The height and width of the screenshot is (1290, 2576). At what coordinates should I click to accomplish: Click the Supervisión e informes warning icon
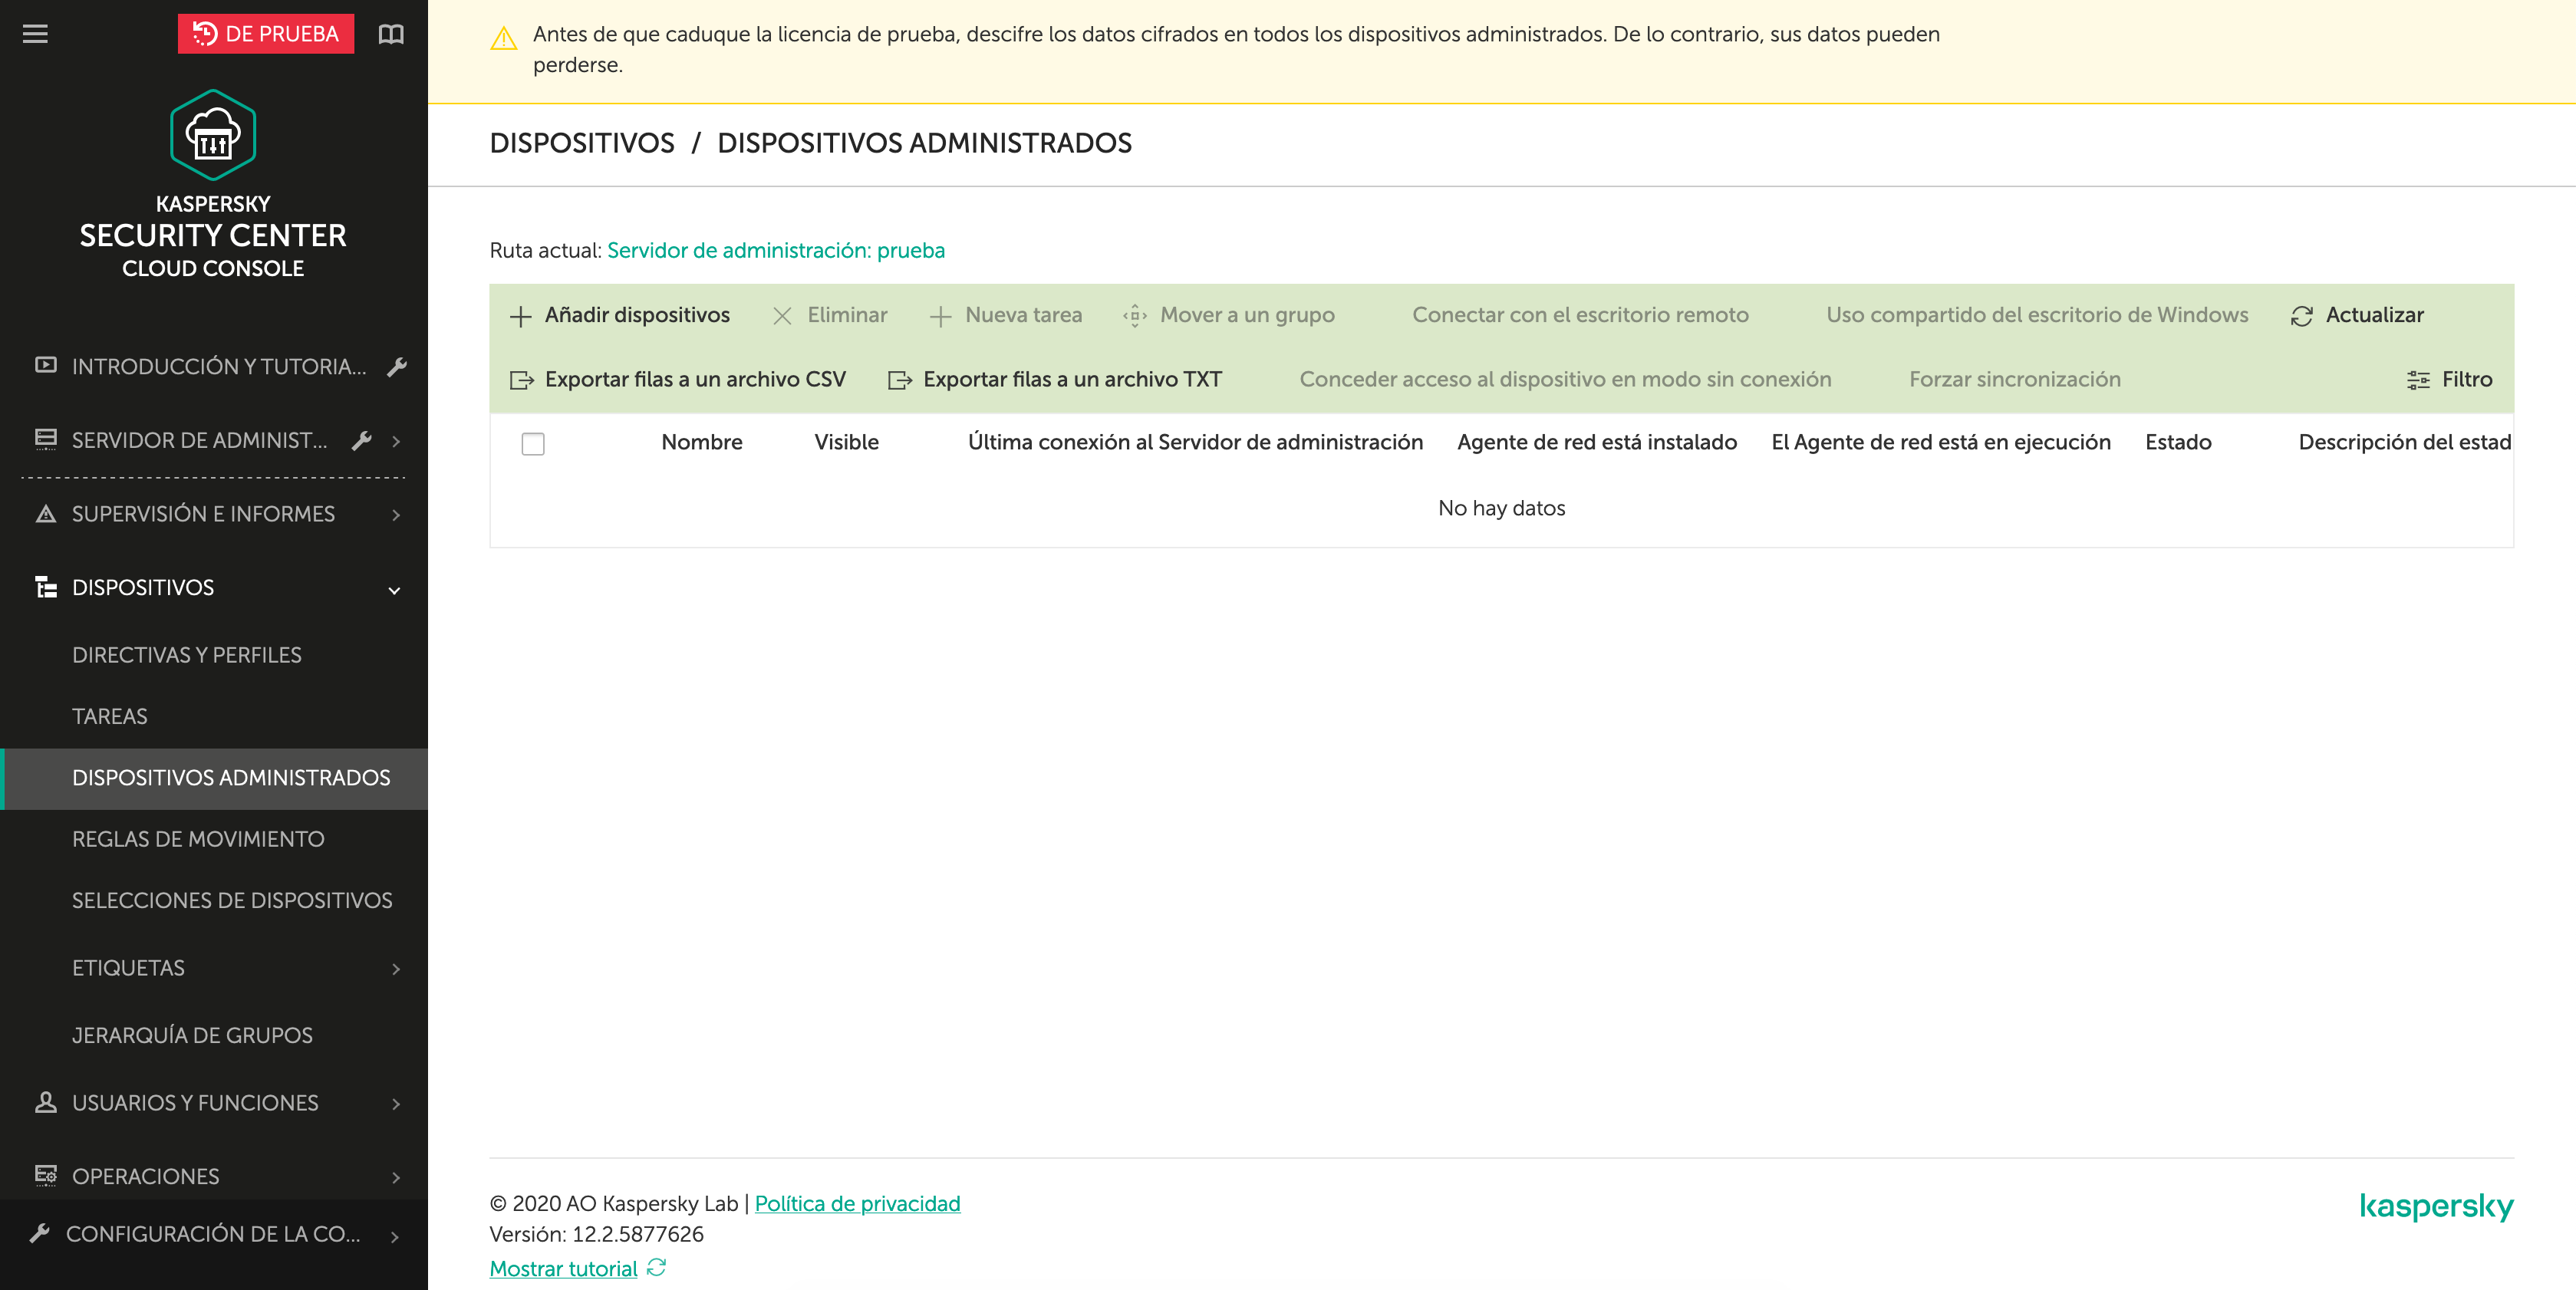pyautogui.click(x=46, y=514)
